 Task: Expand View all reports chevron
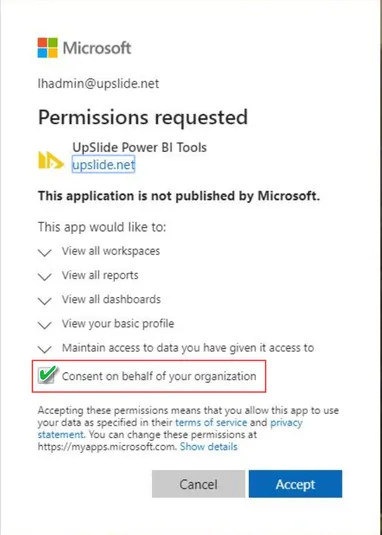(45, 277)
